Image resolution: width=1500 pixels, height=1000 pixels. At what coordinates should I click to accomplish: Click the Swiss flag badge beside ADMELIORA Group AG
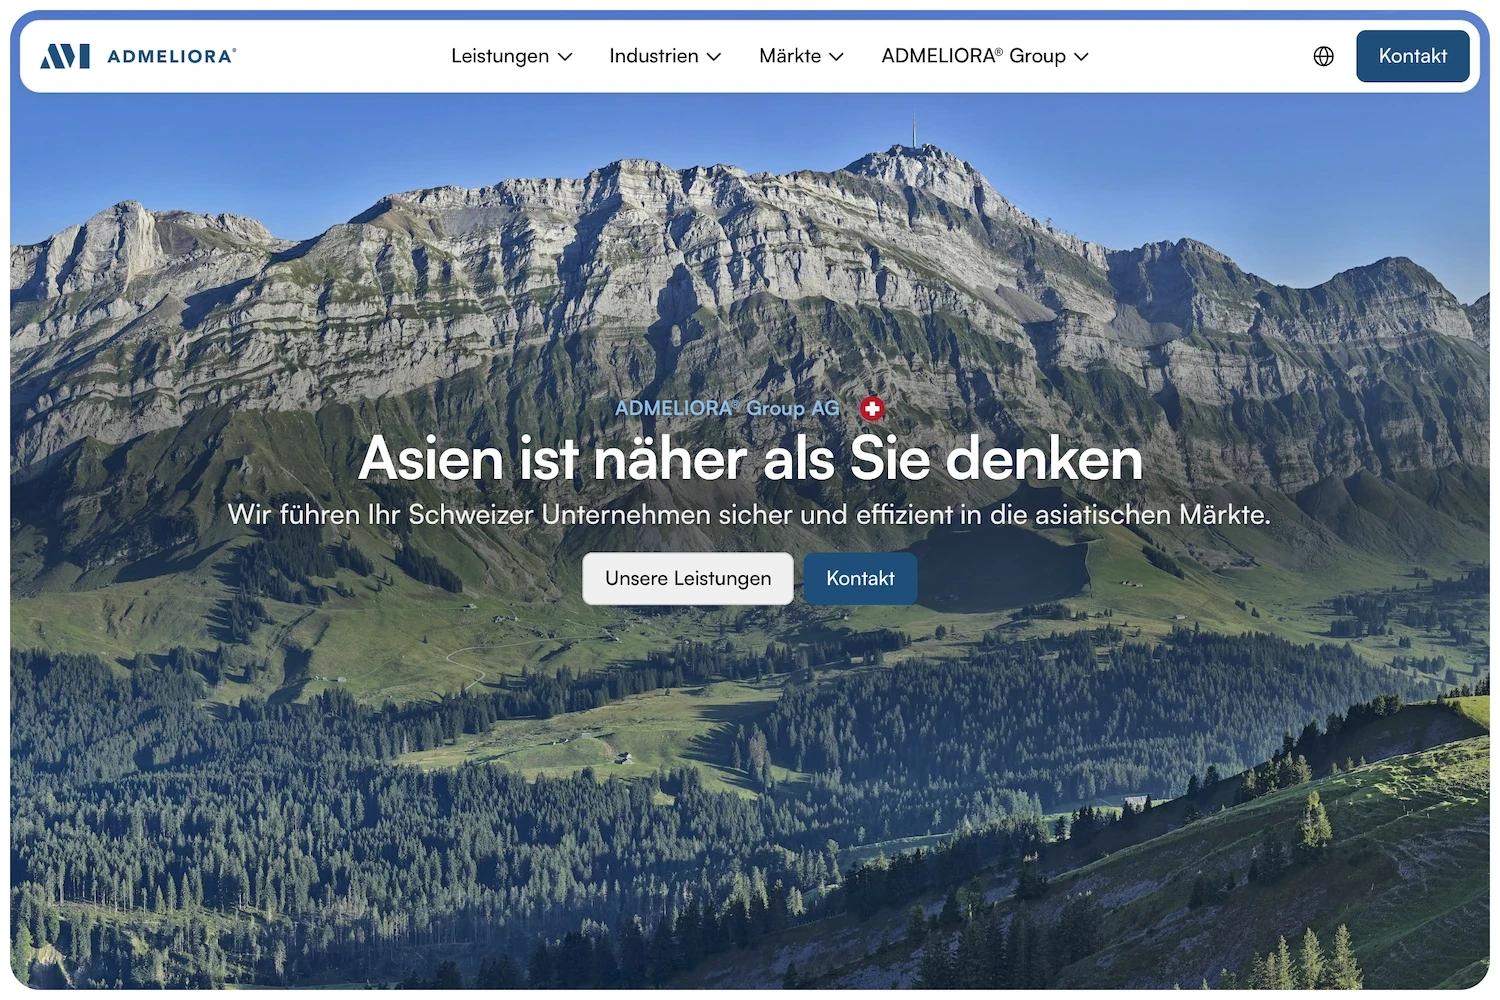871,409
